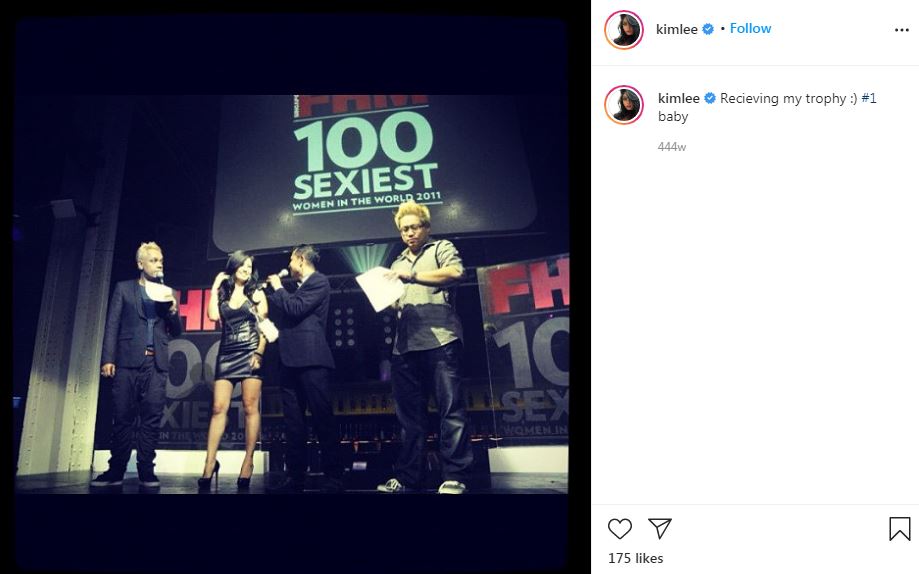This screenshot has width=919, height=574.
Task: Open the #1 hashtag link
Action: pyautogui.click(x=869, y=99)
